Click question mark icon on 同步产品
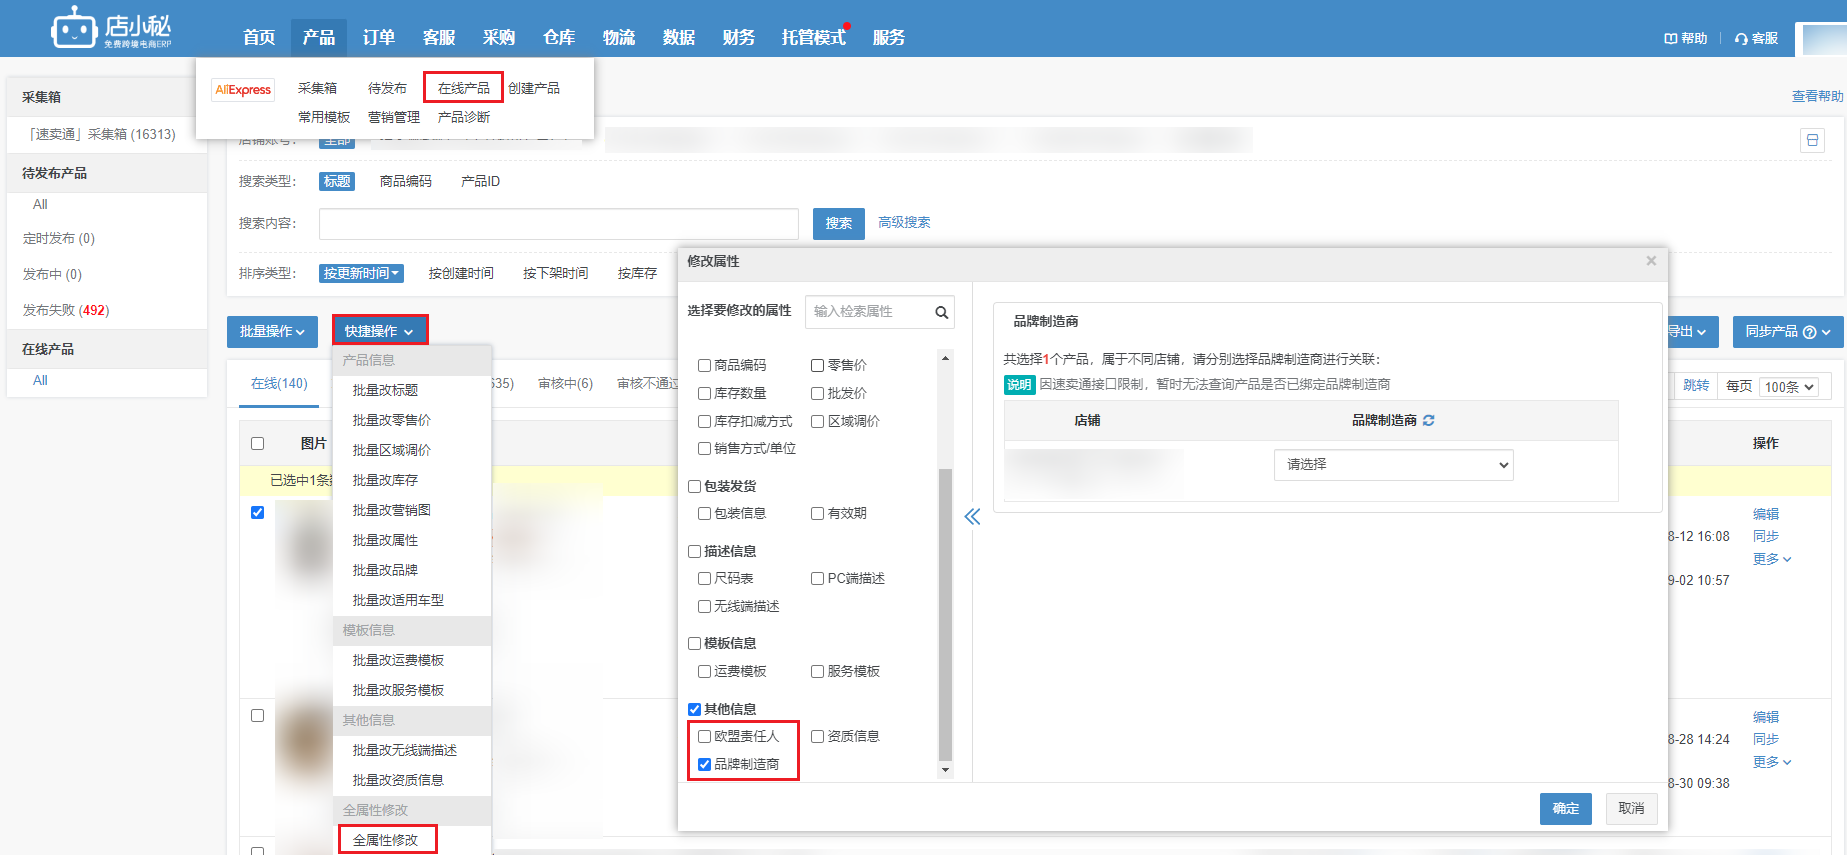The width and height of the screenshot is (1847, 855). (x=1809, y=332)
